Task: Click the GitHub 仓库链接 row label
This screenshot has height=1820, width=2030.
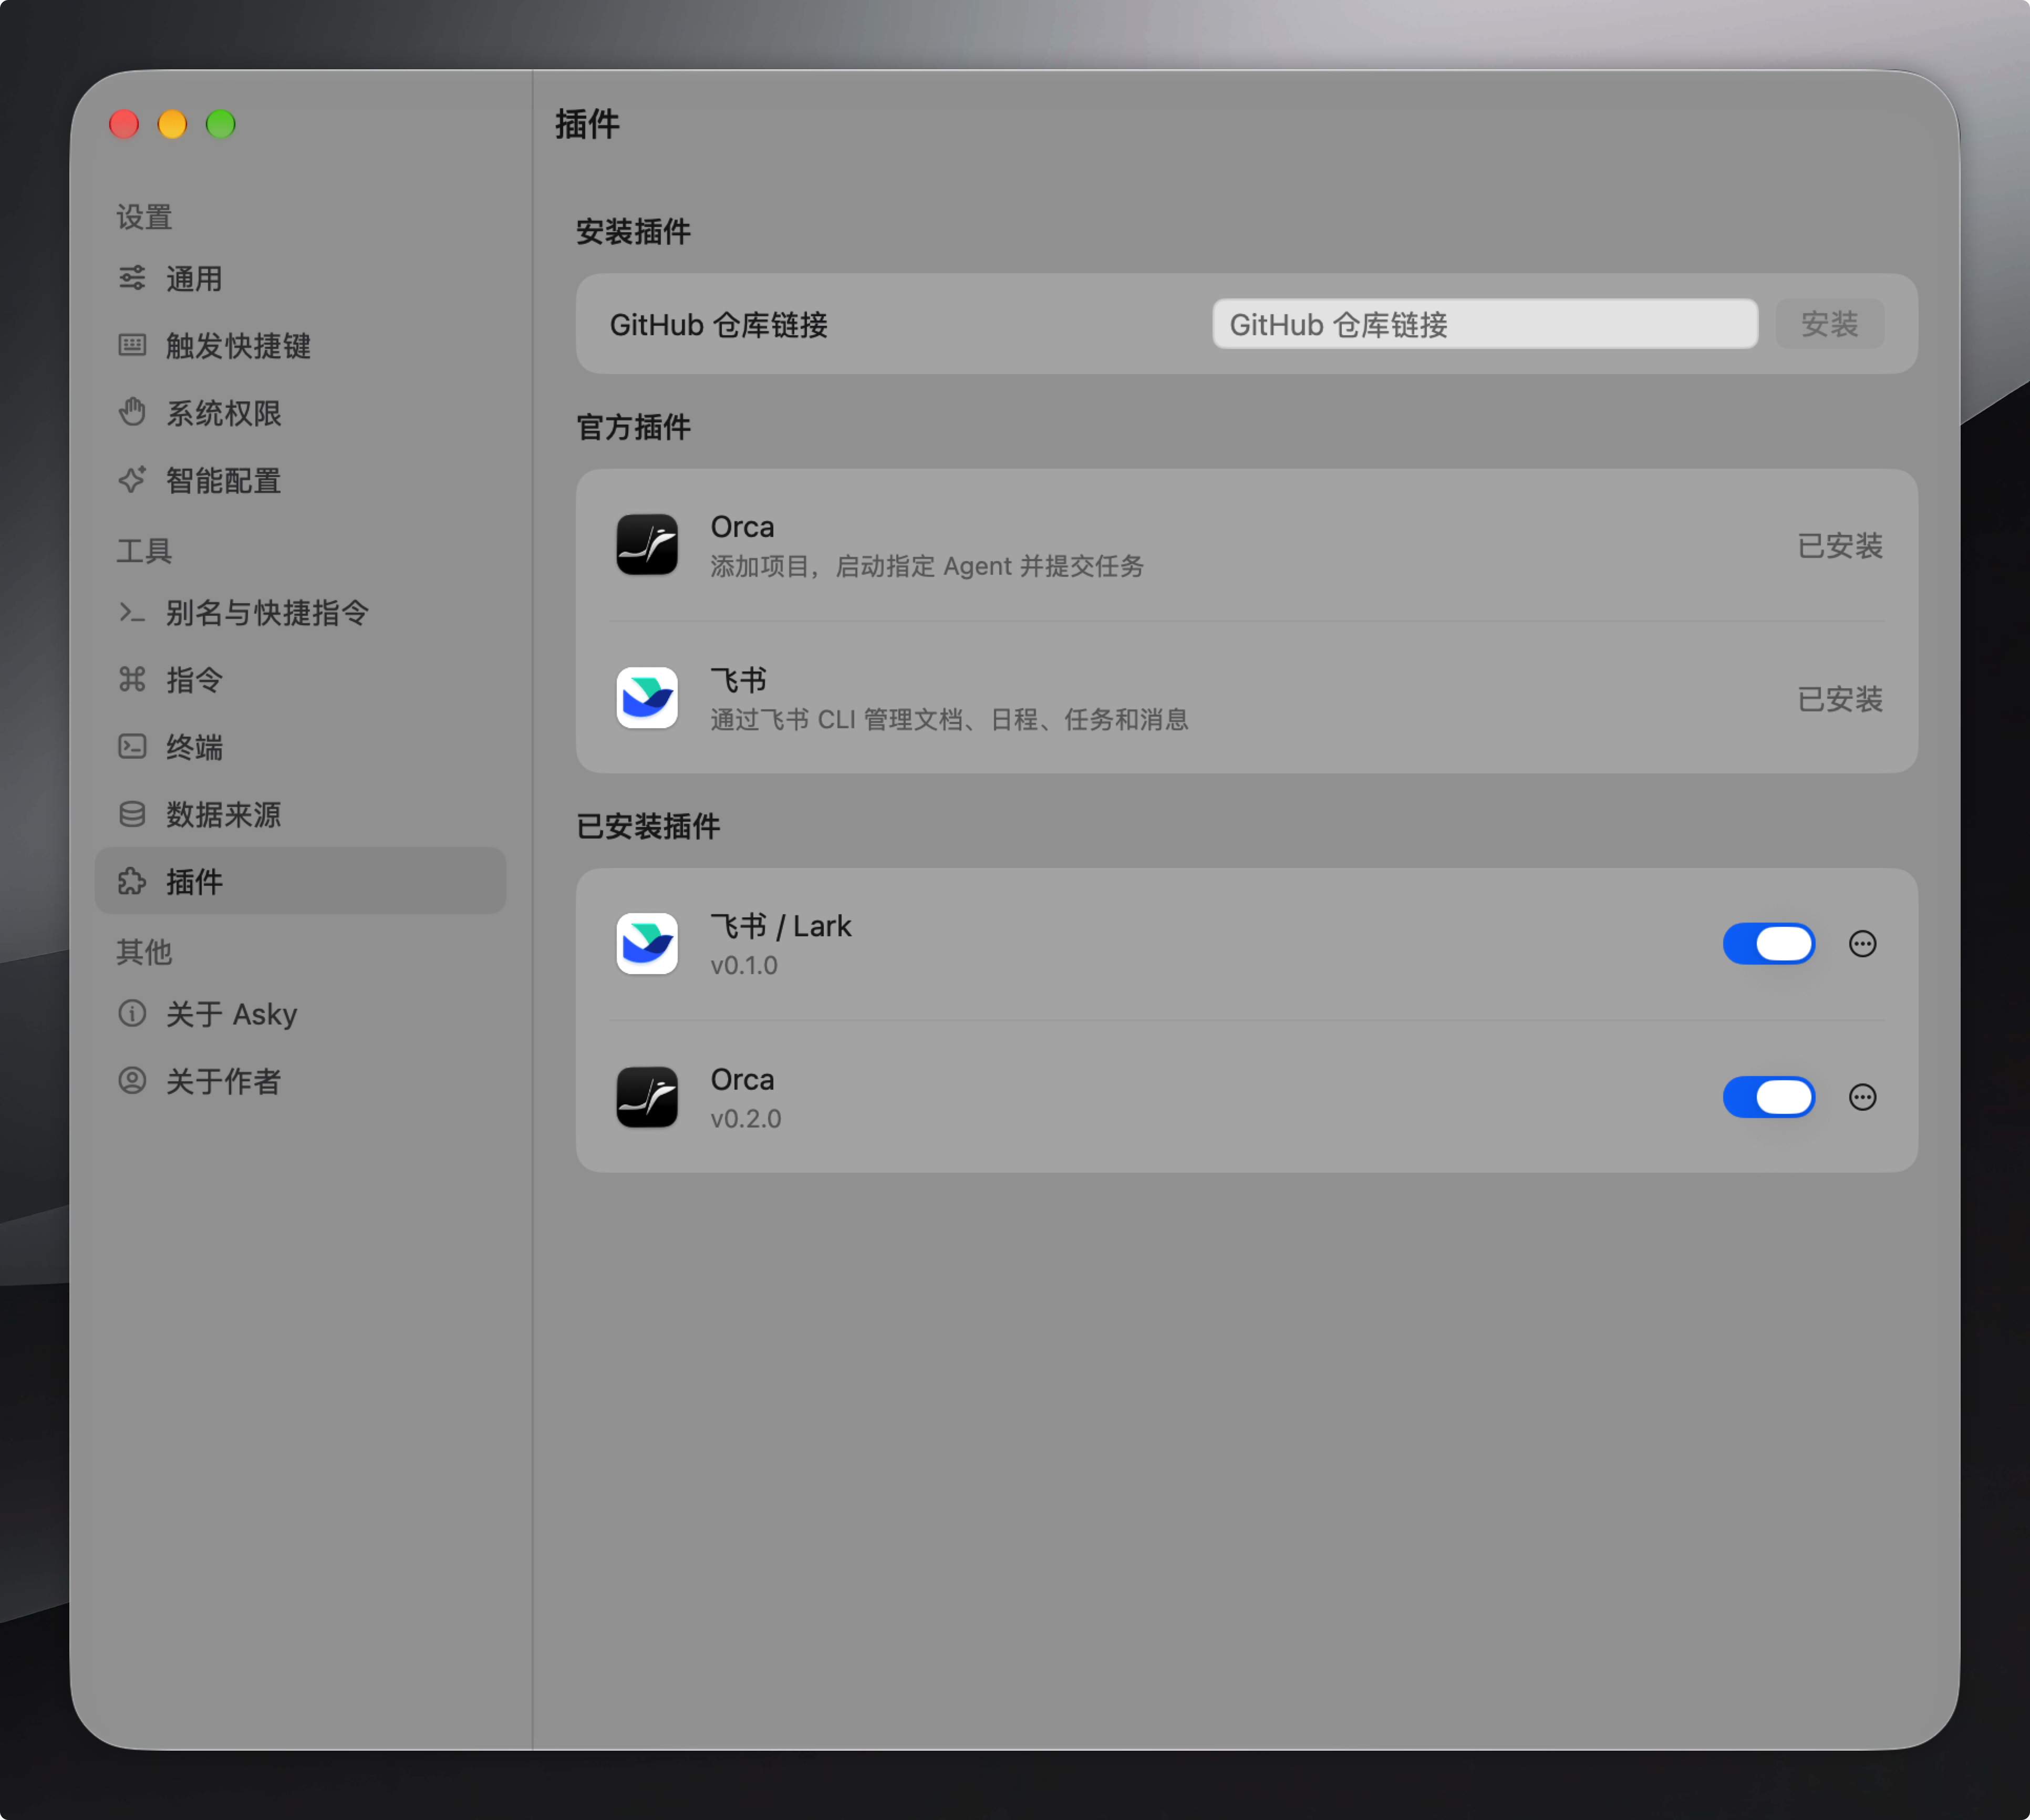Action: (718, 324)
